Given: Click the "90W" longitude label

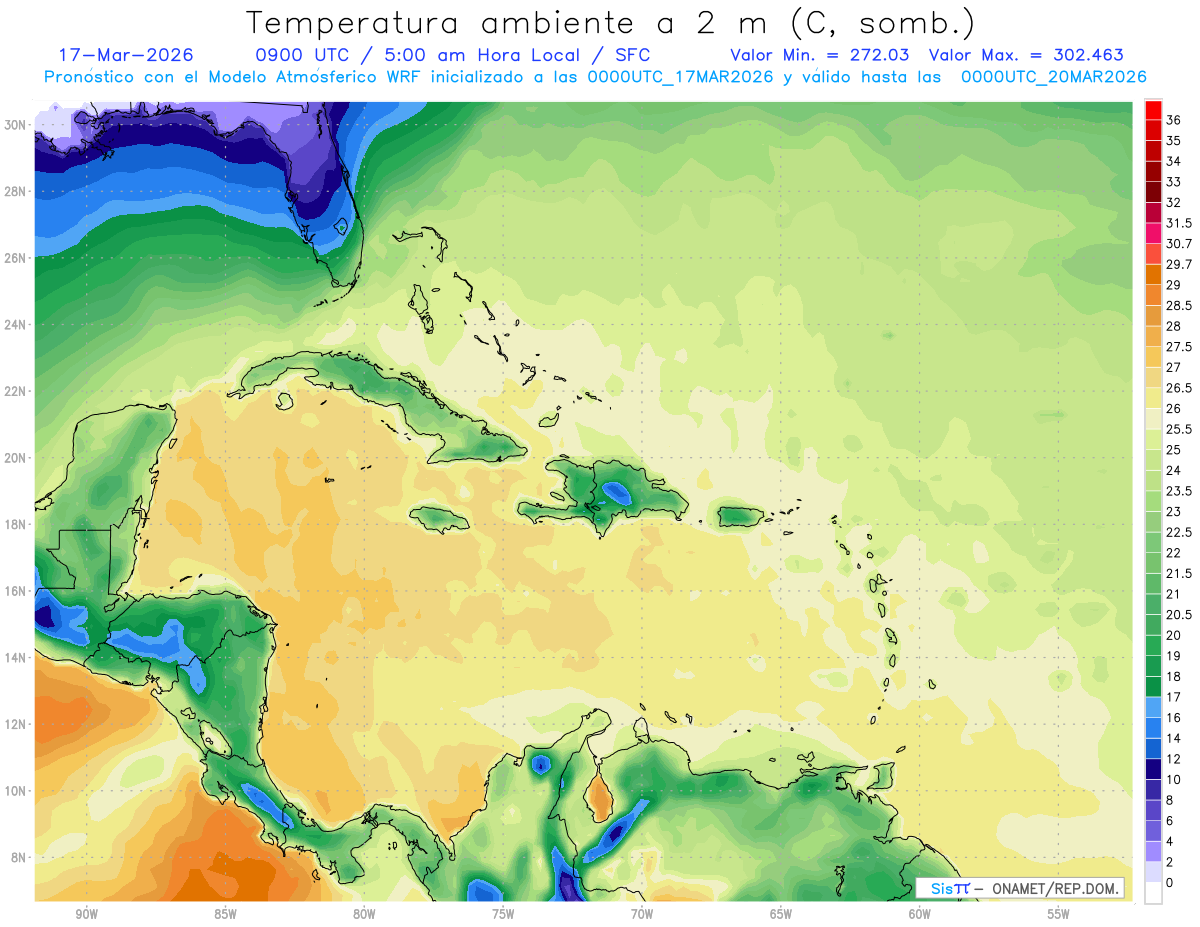Looking at the screenshot, I should [x=86, y=914].
